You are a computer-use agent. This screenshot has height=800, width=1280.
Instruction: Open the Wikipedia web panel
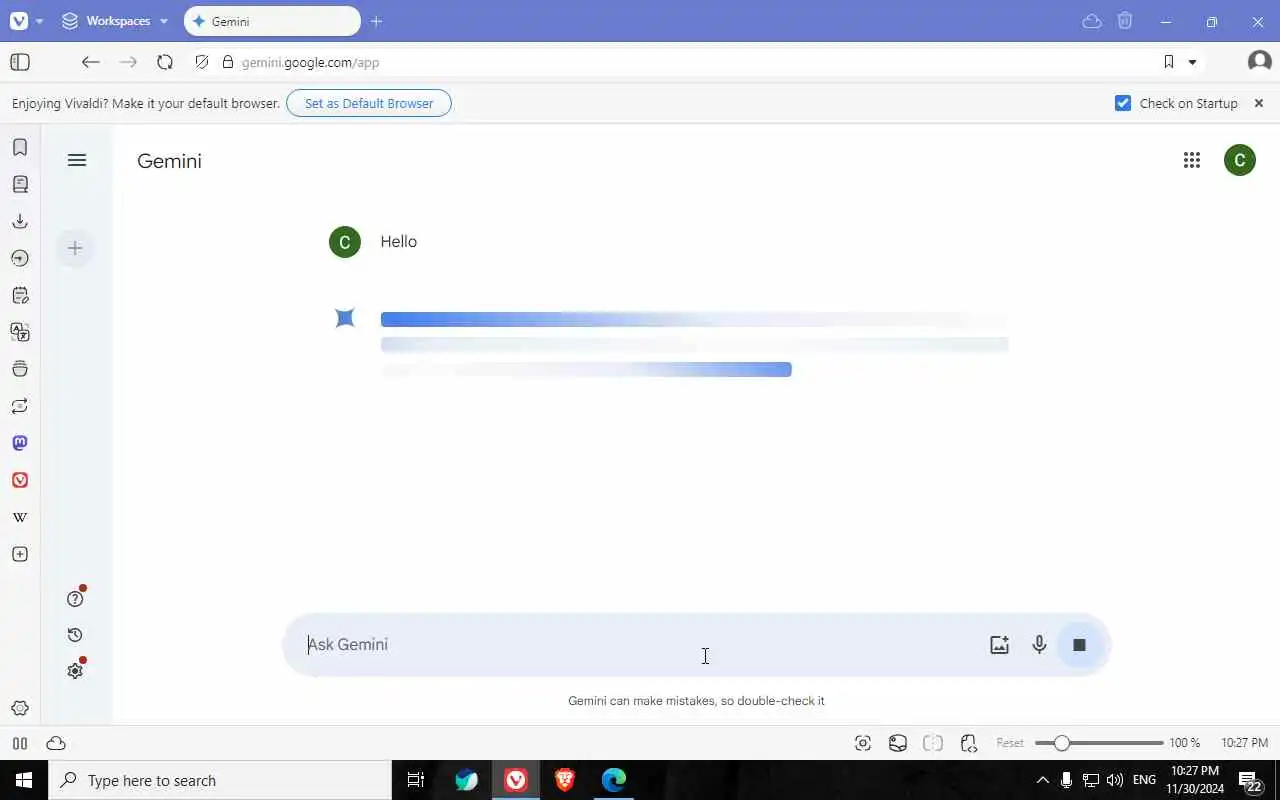point(20,517)
